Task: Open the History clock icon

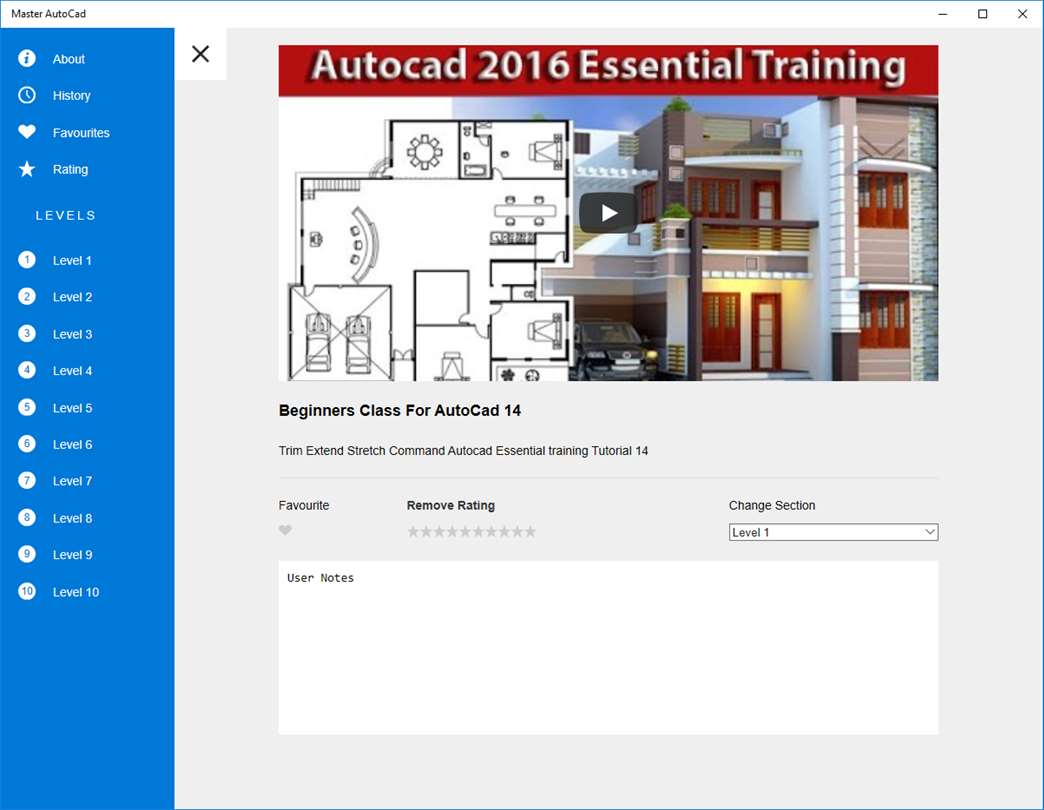Action: click(27, 95)
